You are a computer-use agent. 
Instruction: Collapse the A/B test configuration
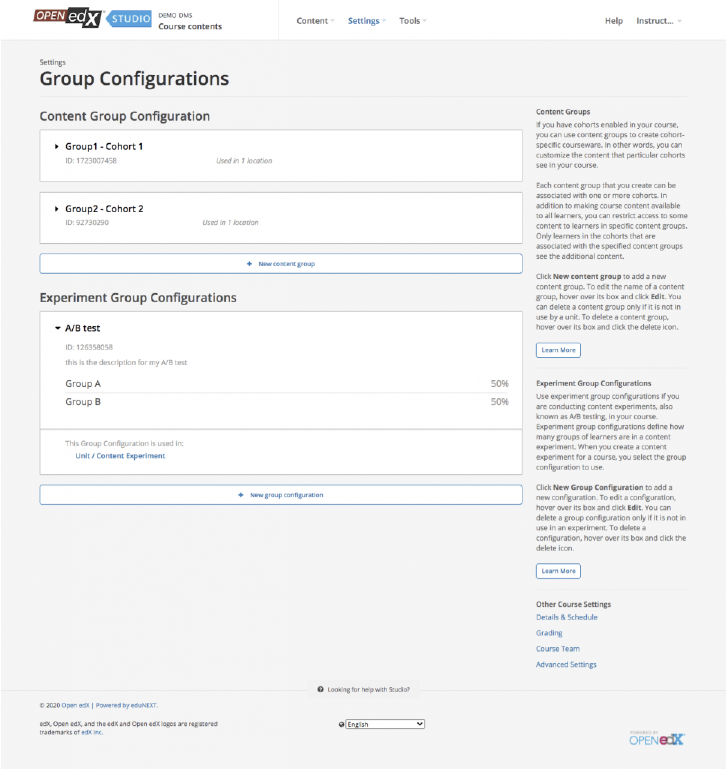pos(57,328)
